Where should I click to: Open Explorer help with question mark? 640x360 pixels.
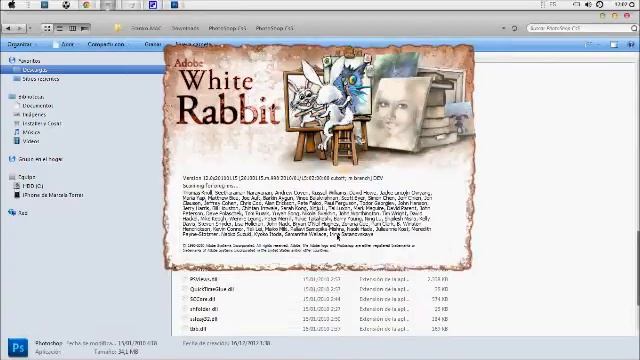[631, 44]
